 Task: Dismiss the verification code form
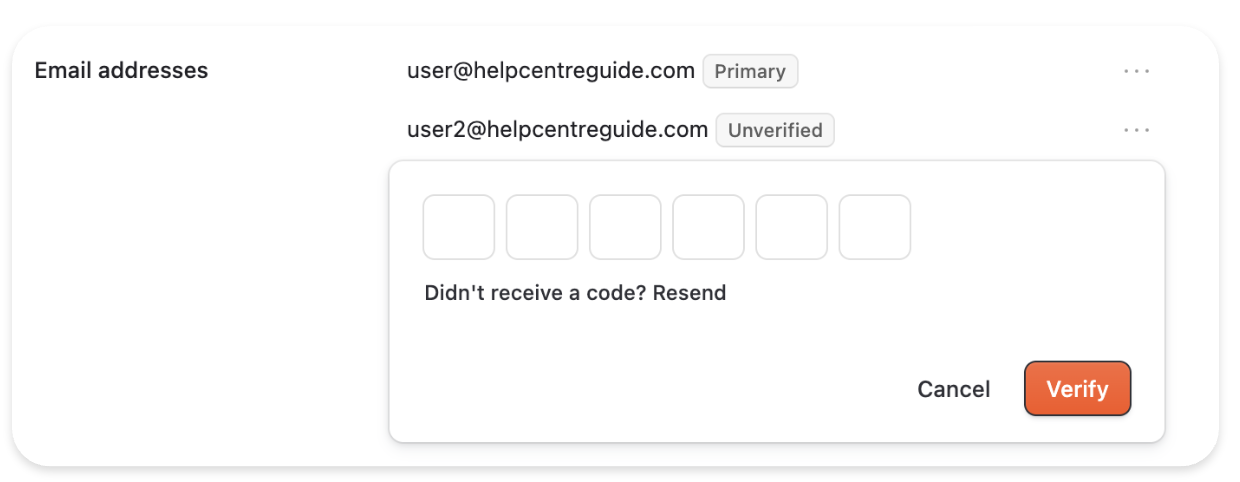point(953,389)
